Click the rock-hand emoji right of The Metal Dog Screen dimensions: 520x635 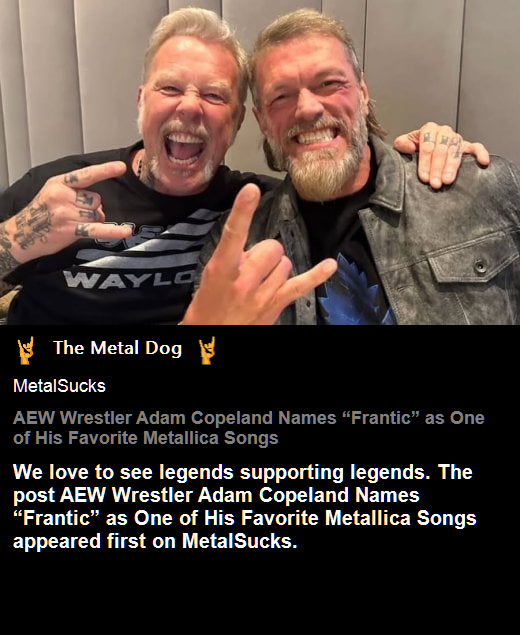click(207, 350)
